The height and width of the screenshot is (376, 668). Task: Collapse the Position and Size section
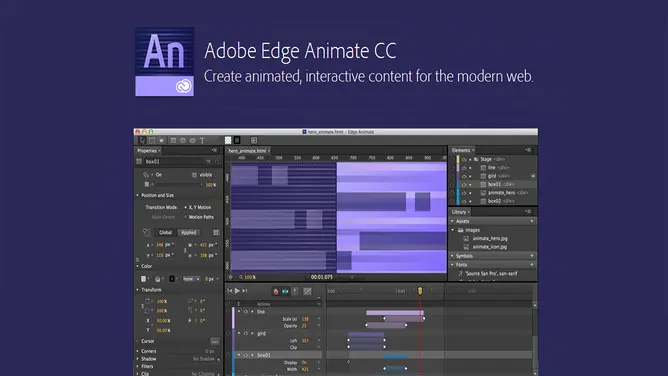[138, 195]
